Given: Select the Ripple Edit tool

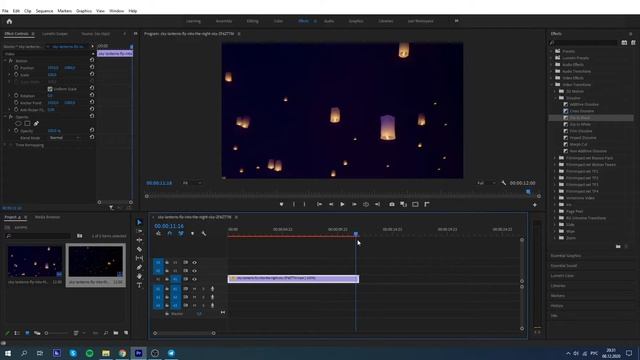Looking at the screenshot, I should click(x=139, y=240).
